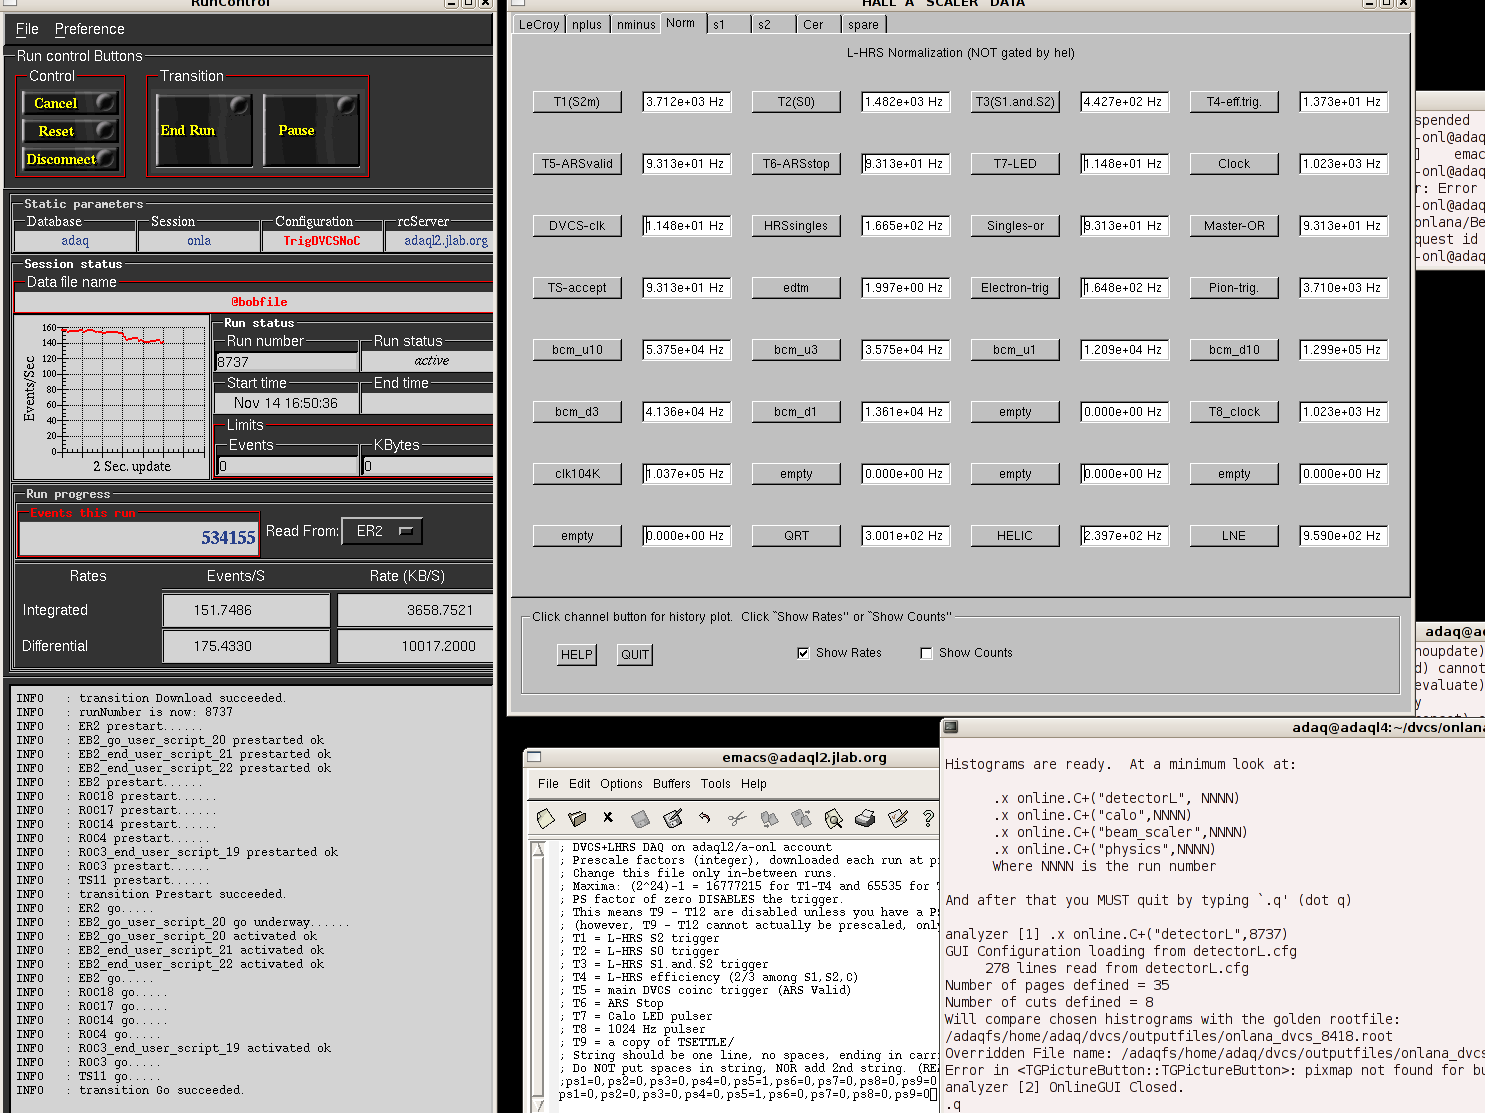The image size is (1485, 1113).
Task: Close buffer with the emacs X icon
Action: (x=608, y=818)
